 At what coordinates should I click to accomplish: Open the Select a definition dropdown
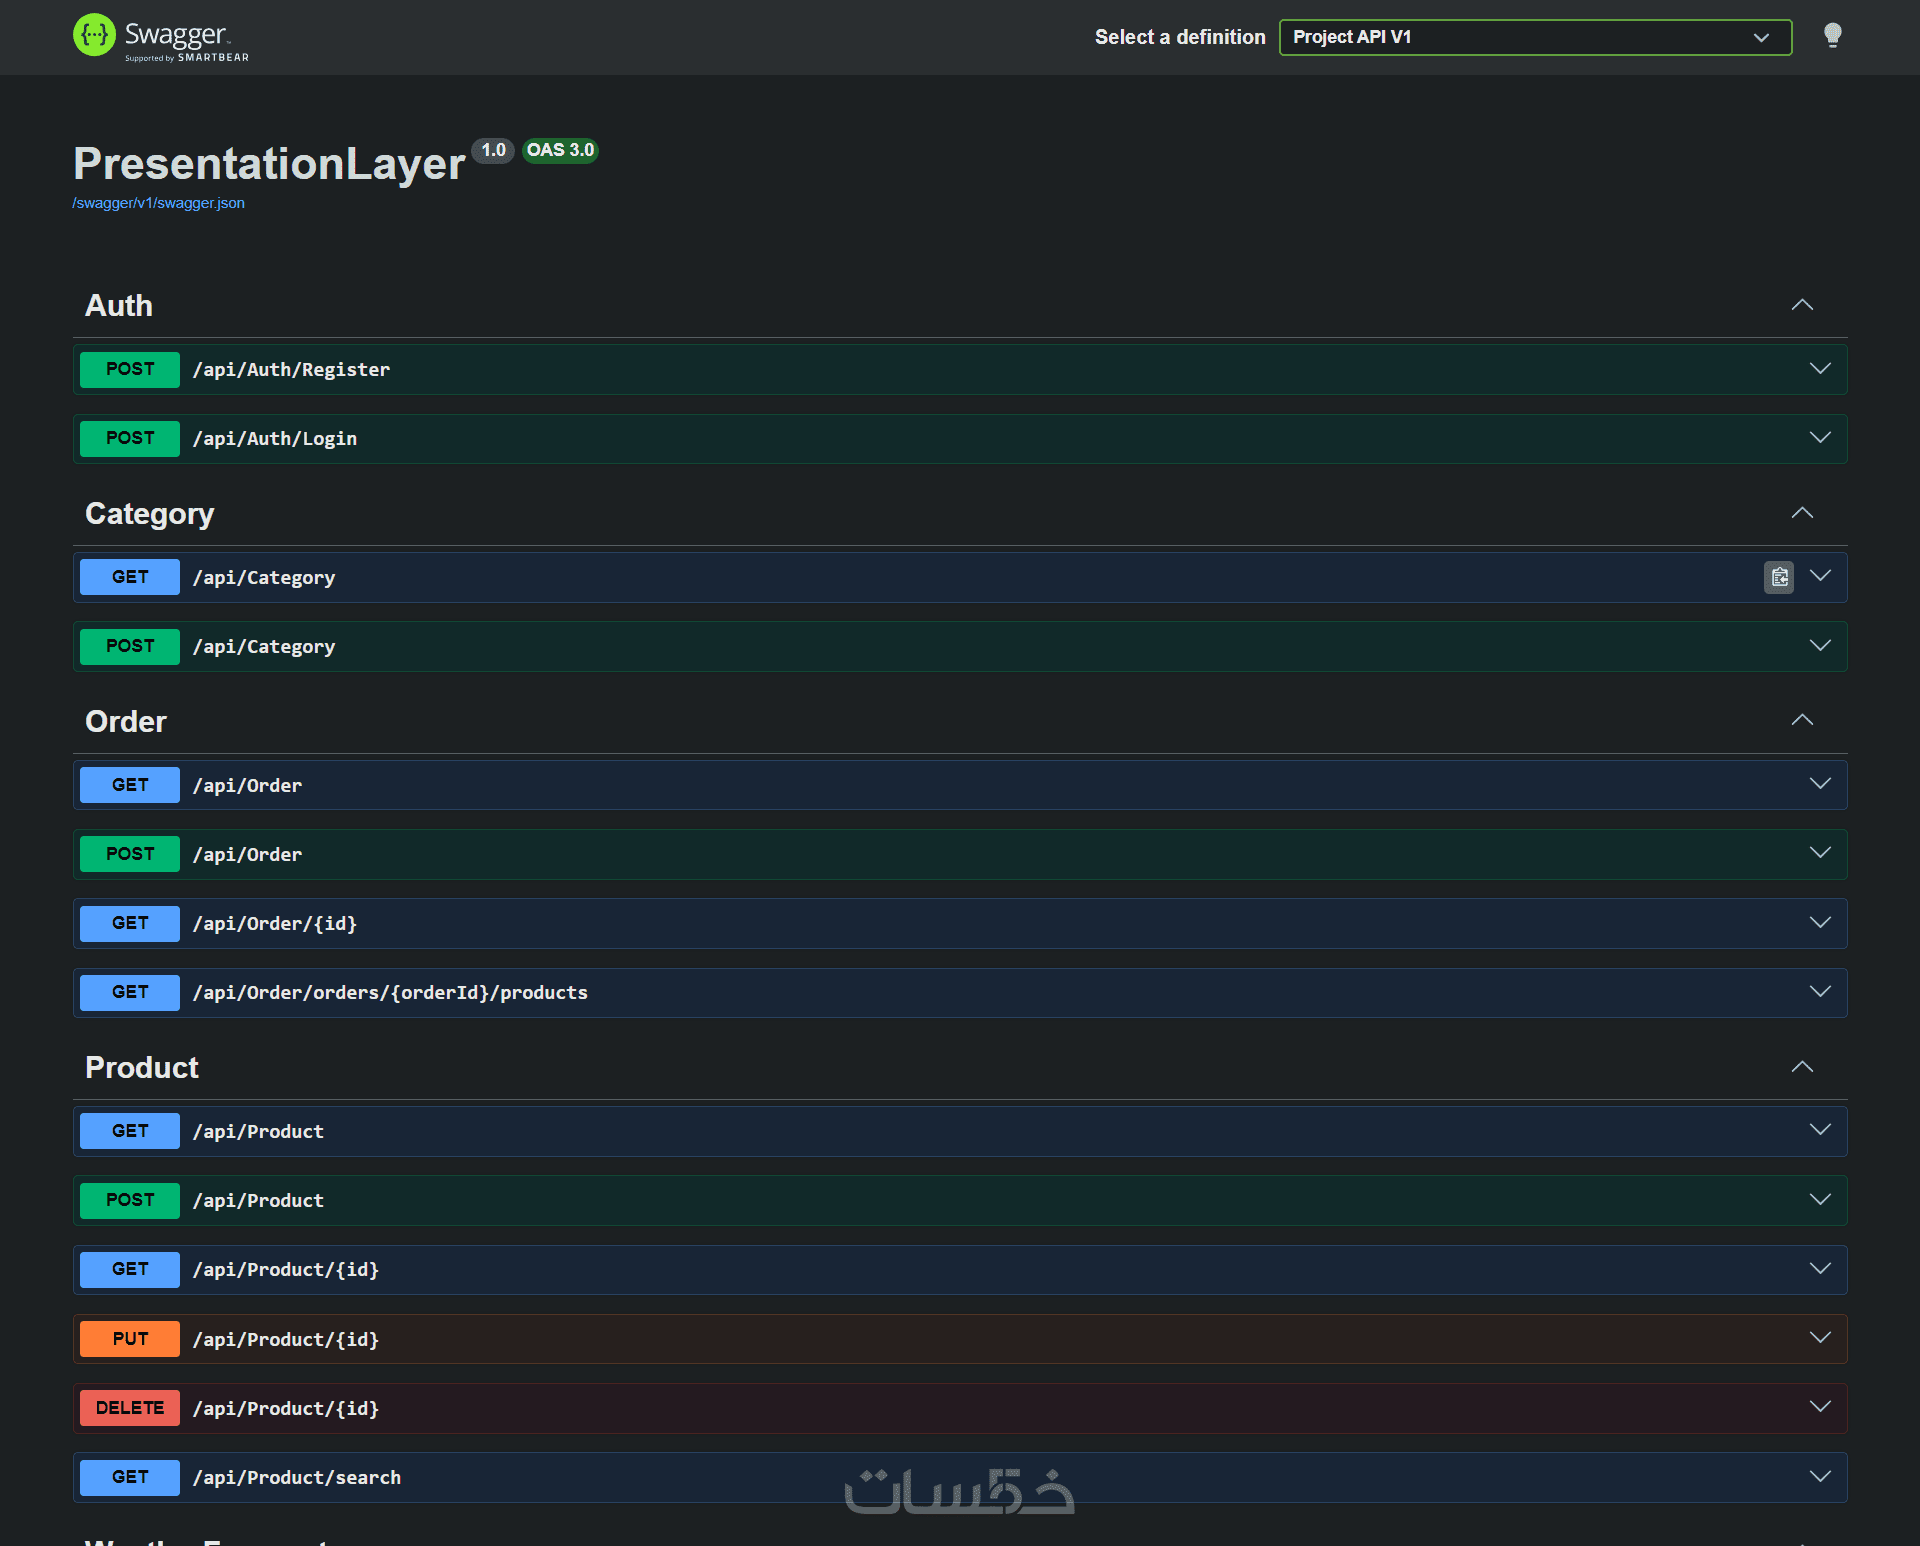click(1534, 37)
